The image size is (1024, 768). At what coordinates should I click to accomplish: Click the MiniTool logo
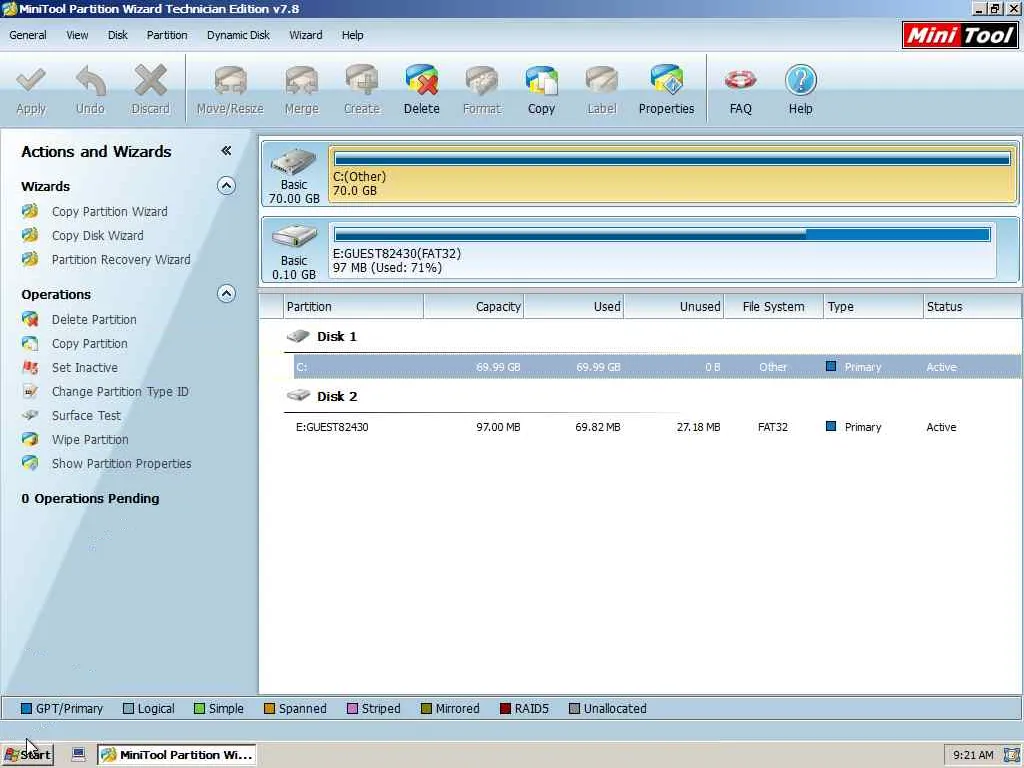pyautogui.click(x=960, y=35)
